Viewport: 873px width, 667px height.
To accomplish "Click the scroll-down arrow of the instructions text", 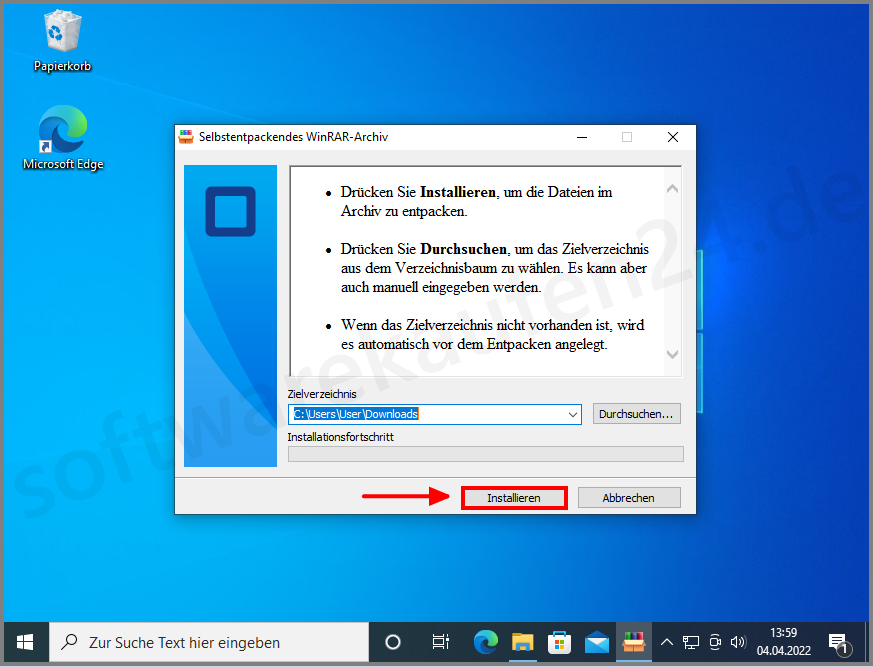I will click(x=672, y=355).
